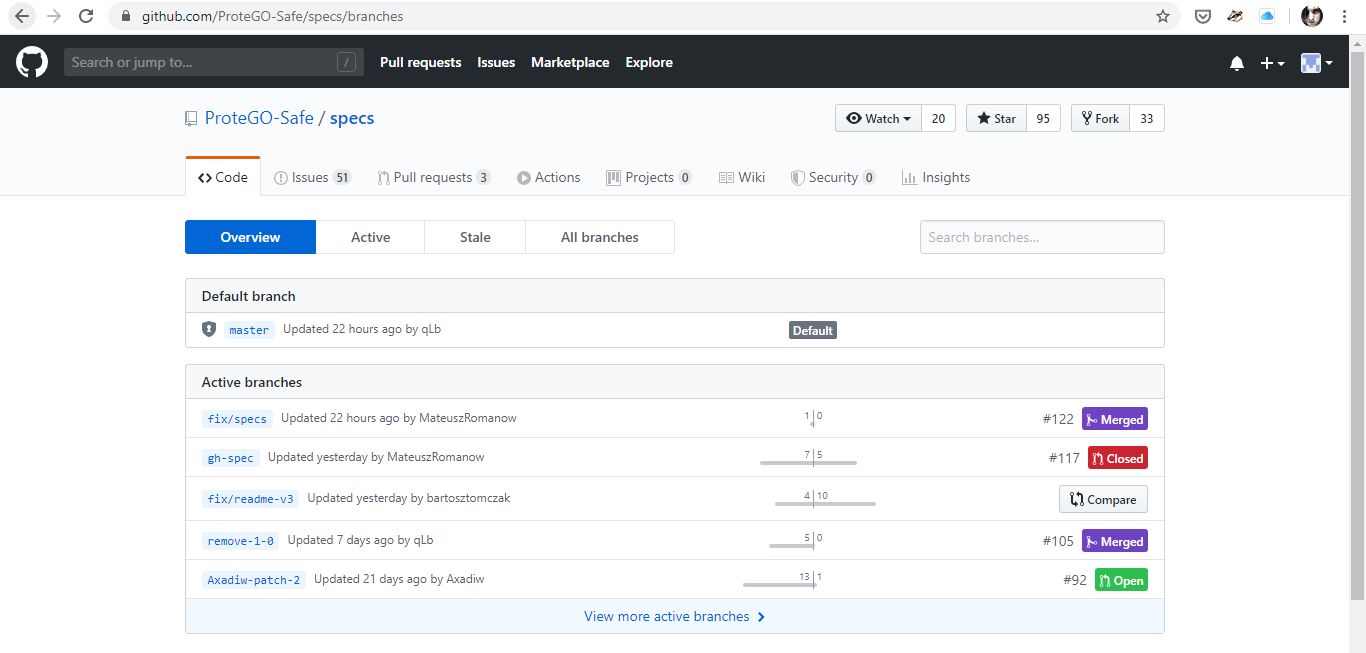Image resolution: width=1366 pixels, height=653 pixels.
Task: Star the specs repository
Action: tap(995, 118)
